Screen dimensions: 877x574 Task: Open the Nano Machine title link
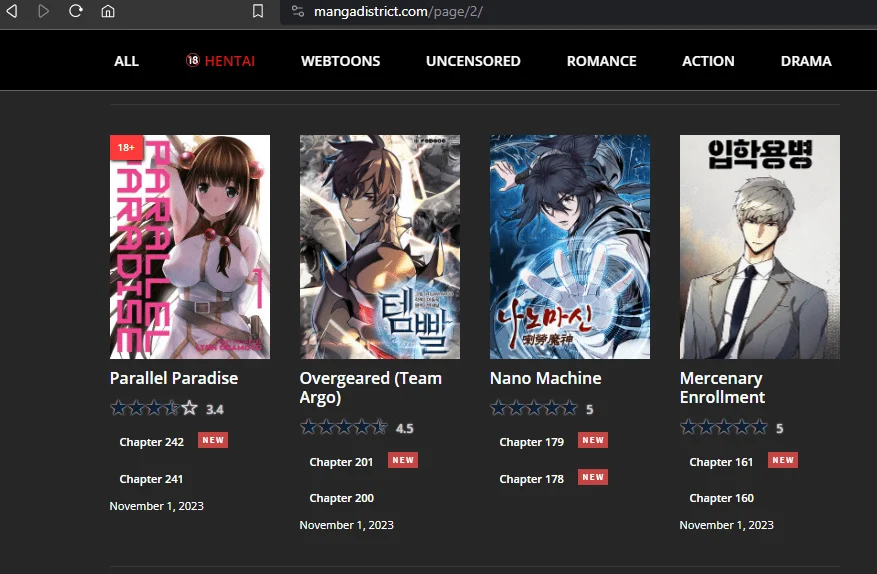pos(545,378)
